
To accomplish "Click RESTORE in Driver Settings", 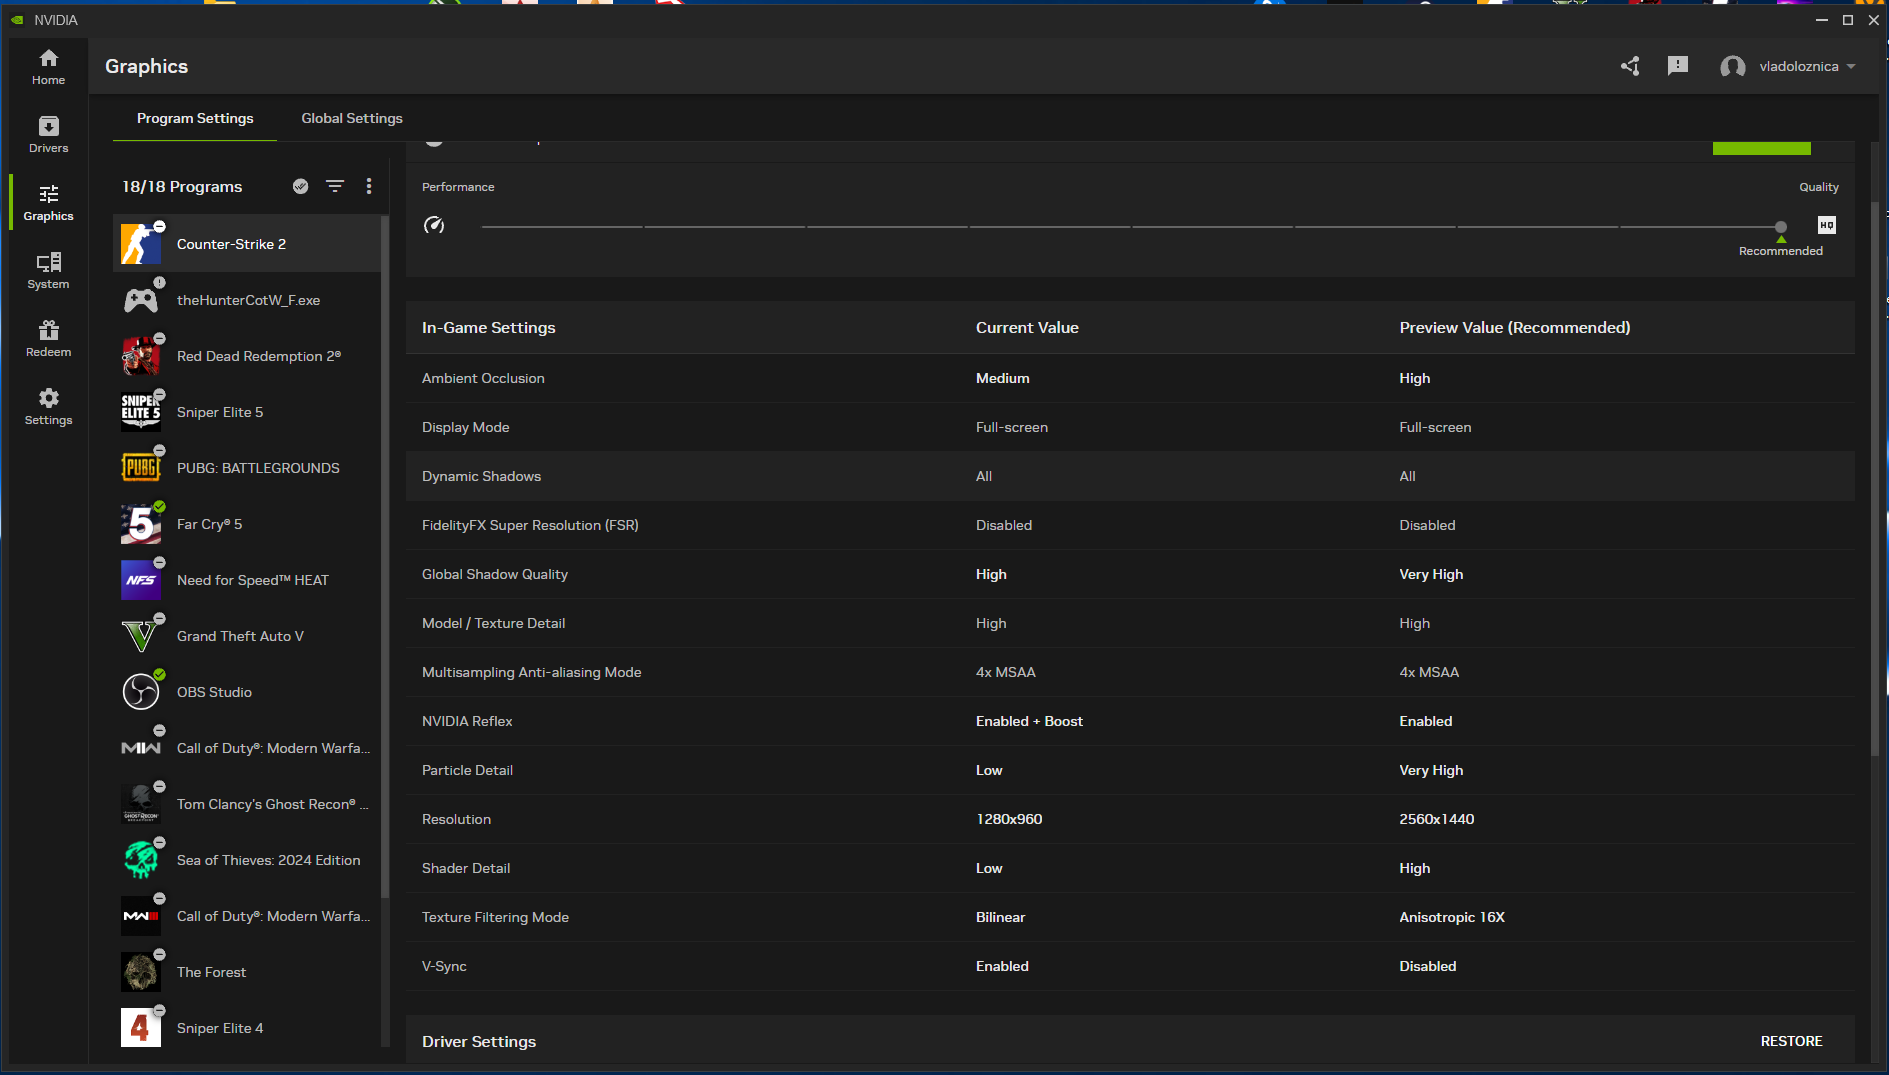I will click(x=1791, y=1041).
